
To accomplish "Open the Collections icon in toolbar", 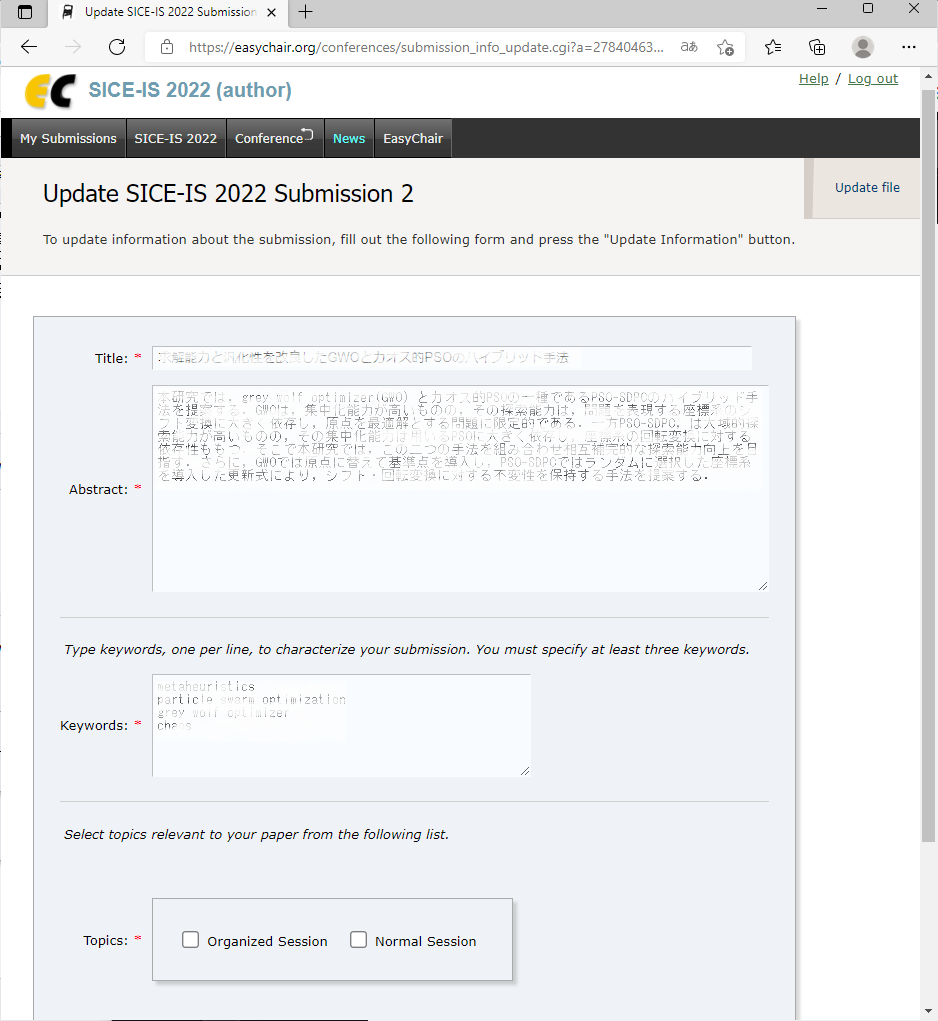I will tap(817, 47).
